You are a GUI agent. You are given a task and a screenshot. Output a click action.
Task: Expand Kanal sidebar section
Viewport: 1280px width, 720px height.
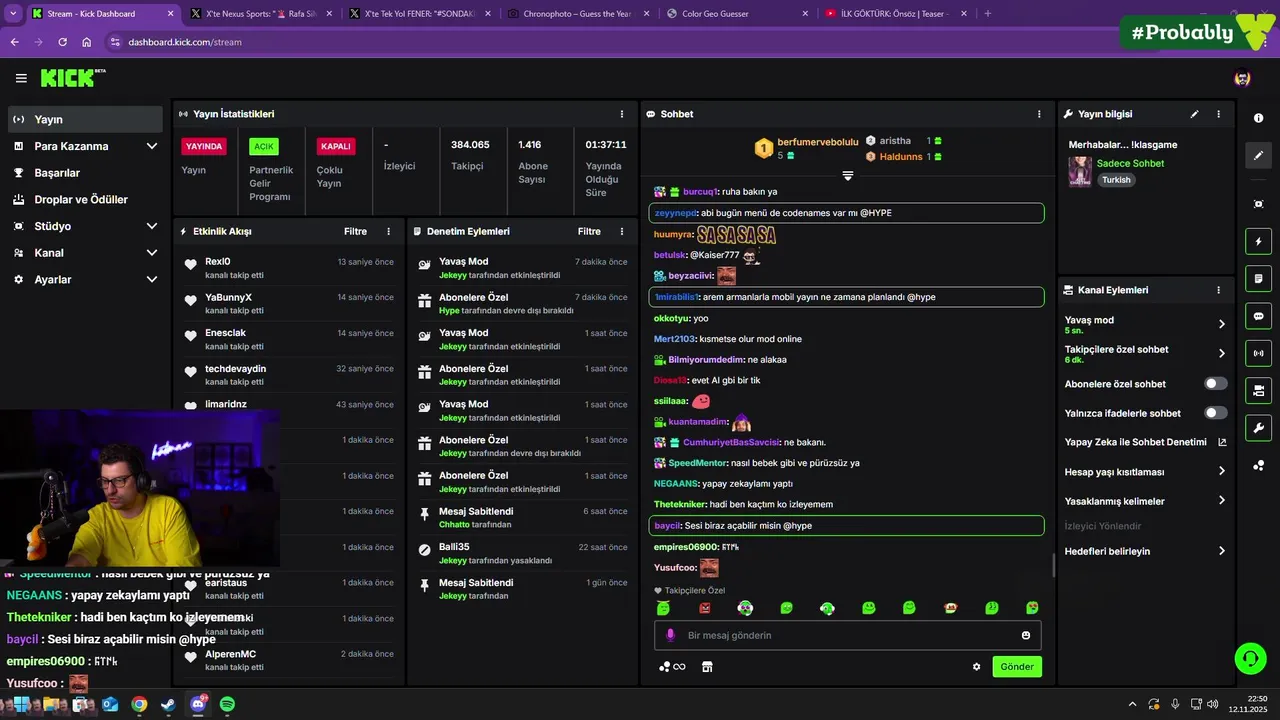tap(152, 253)
